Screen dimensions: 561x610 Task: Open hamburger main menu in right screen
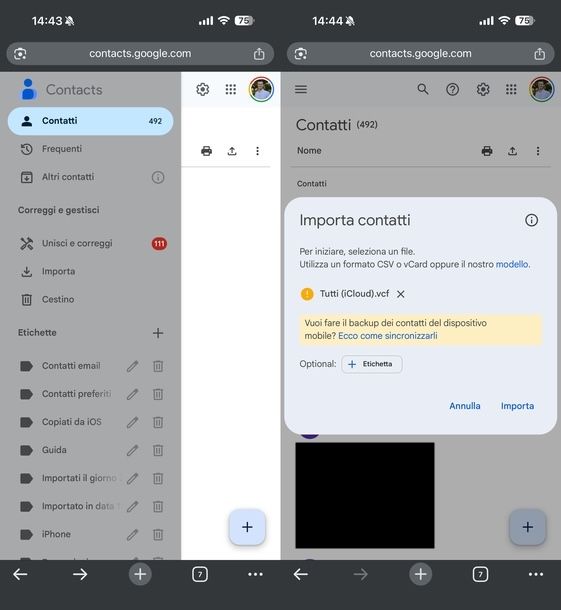pos(301,89)
